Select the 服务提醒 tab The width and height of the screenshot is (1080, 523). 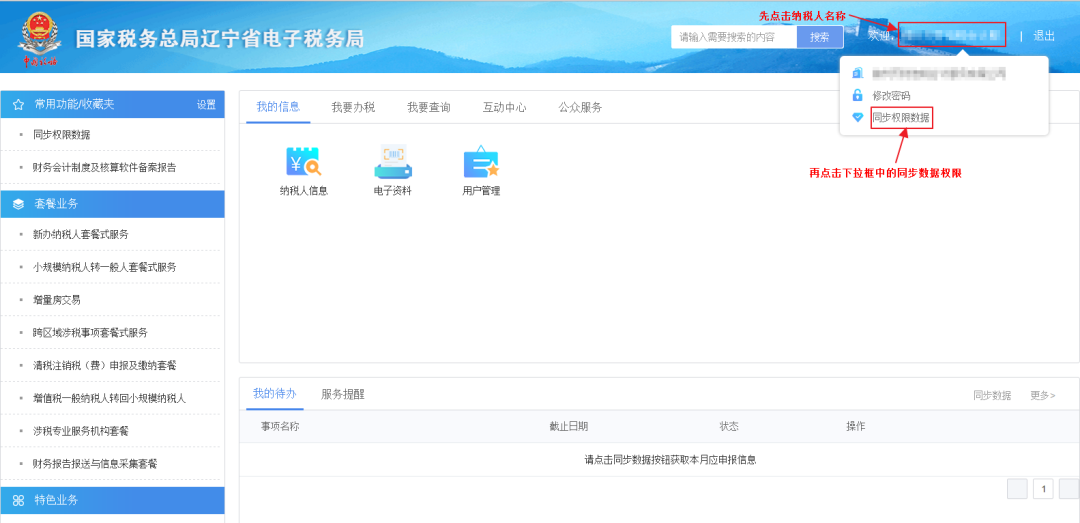click(x=342, y=394)
